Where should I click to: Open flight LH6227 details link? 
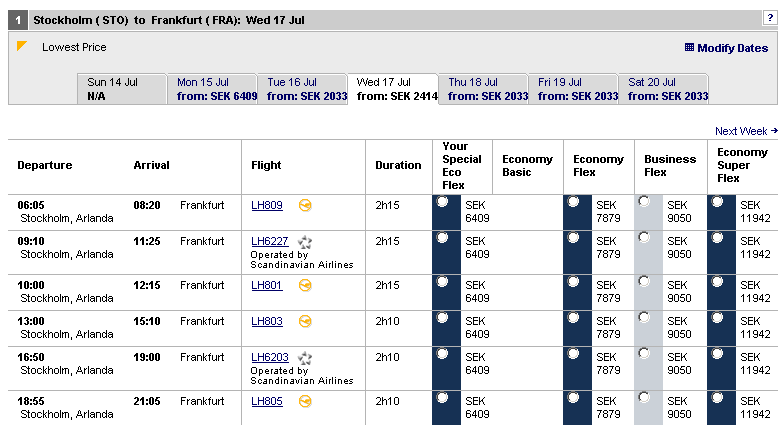pyautogui.click(x=269, y=241)
